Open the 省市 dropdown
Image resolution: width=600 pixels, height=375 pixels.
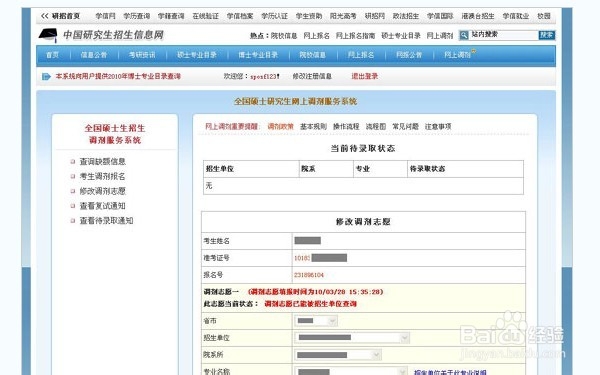[316, 321]
